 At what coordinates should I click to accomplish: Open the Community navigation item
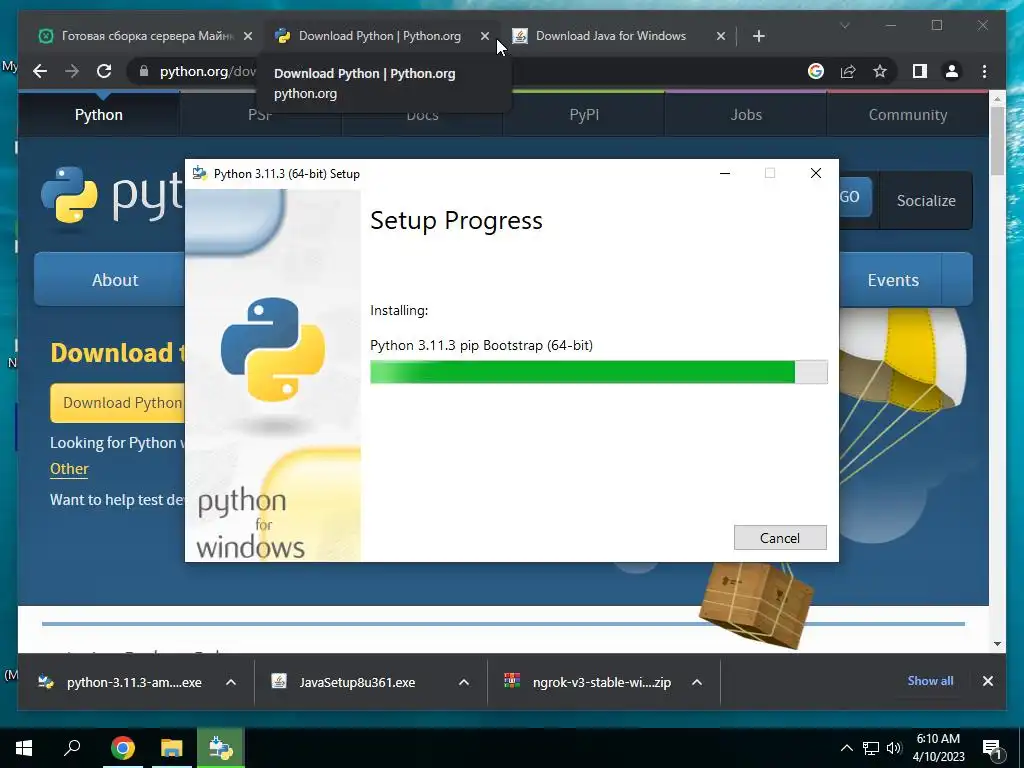908,114
